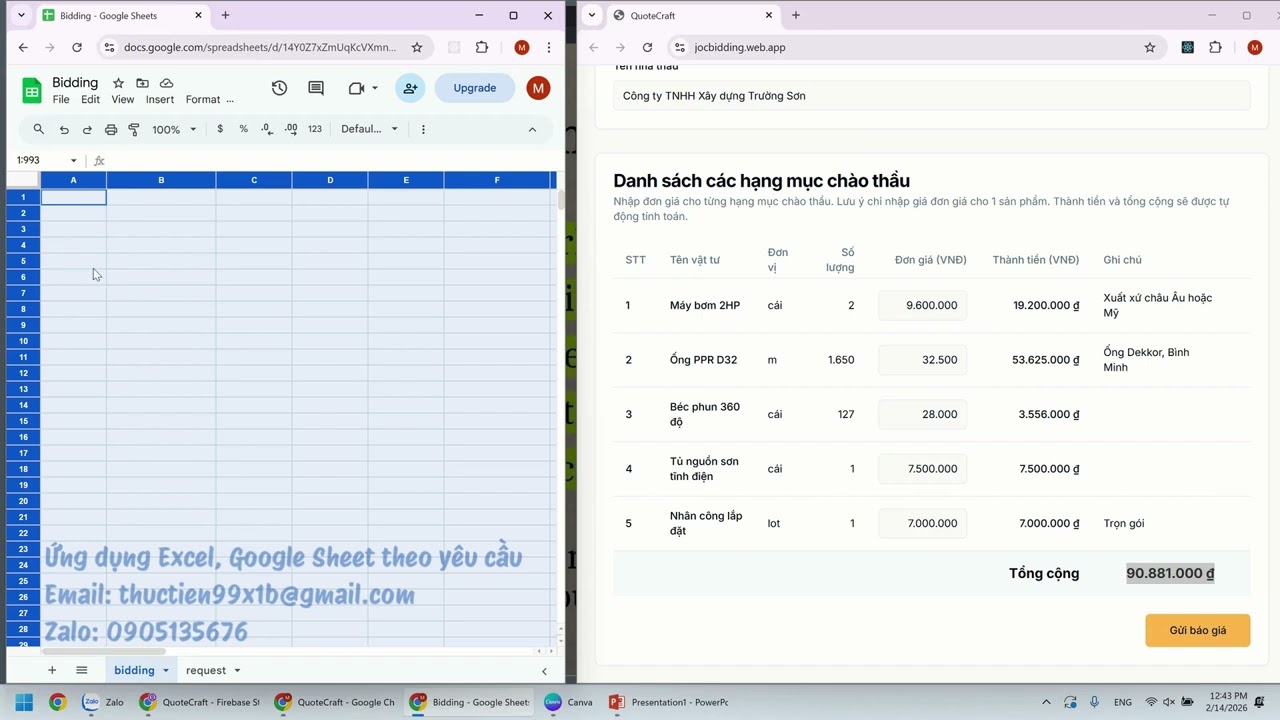Bookmark the QuoteCraft page star
Viewport: 1280px width, 720px height.
pos(1150,47)
